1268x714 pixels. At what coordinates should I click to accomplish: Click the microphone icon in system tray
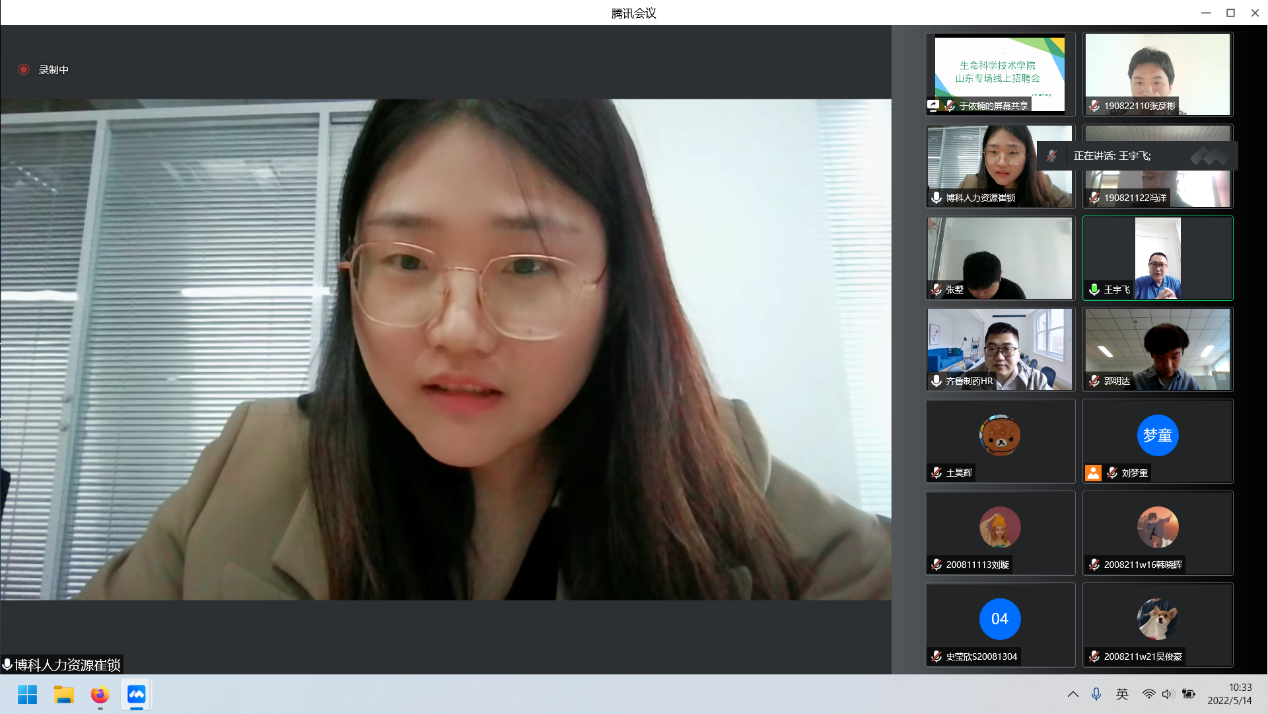(x=1097, y=694)
